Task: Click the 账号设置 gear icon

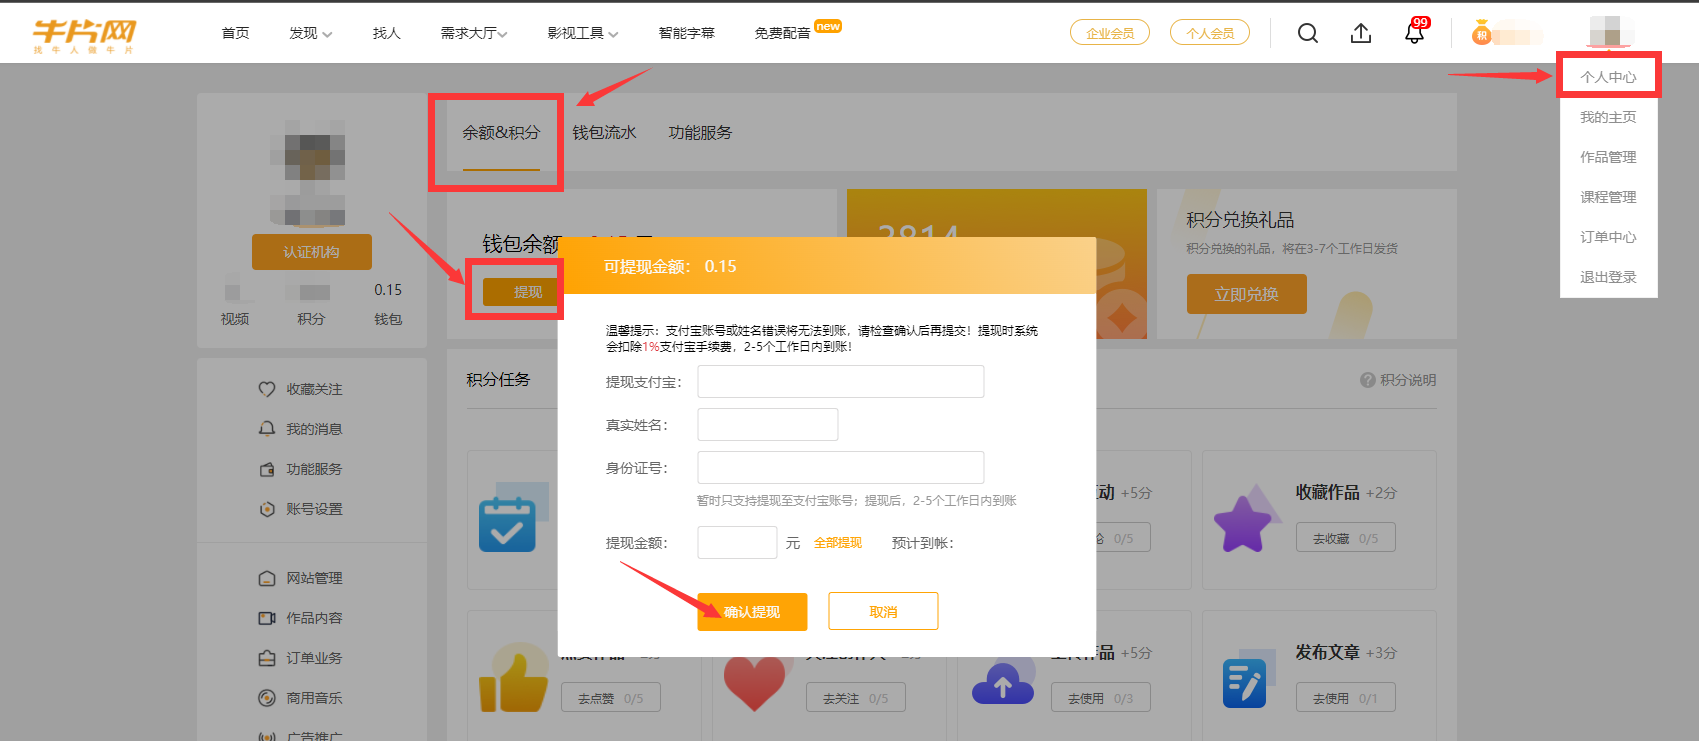Action: 267,509
